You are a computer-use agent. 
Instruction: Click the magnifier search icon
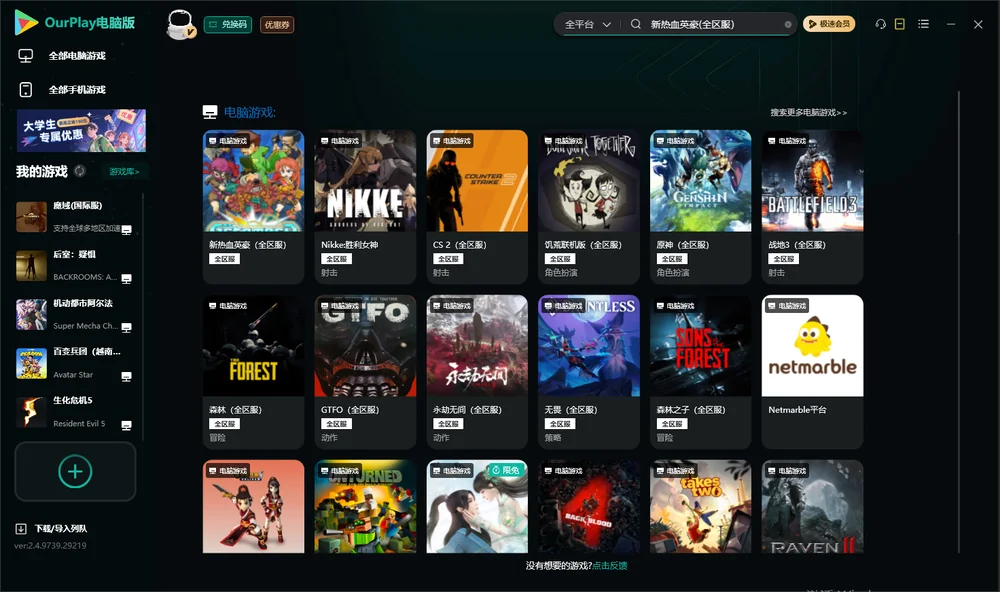coord(636,24)
